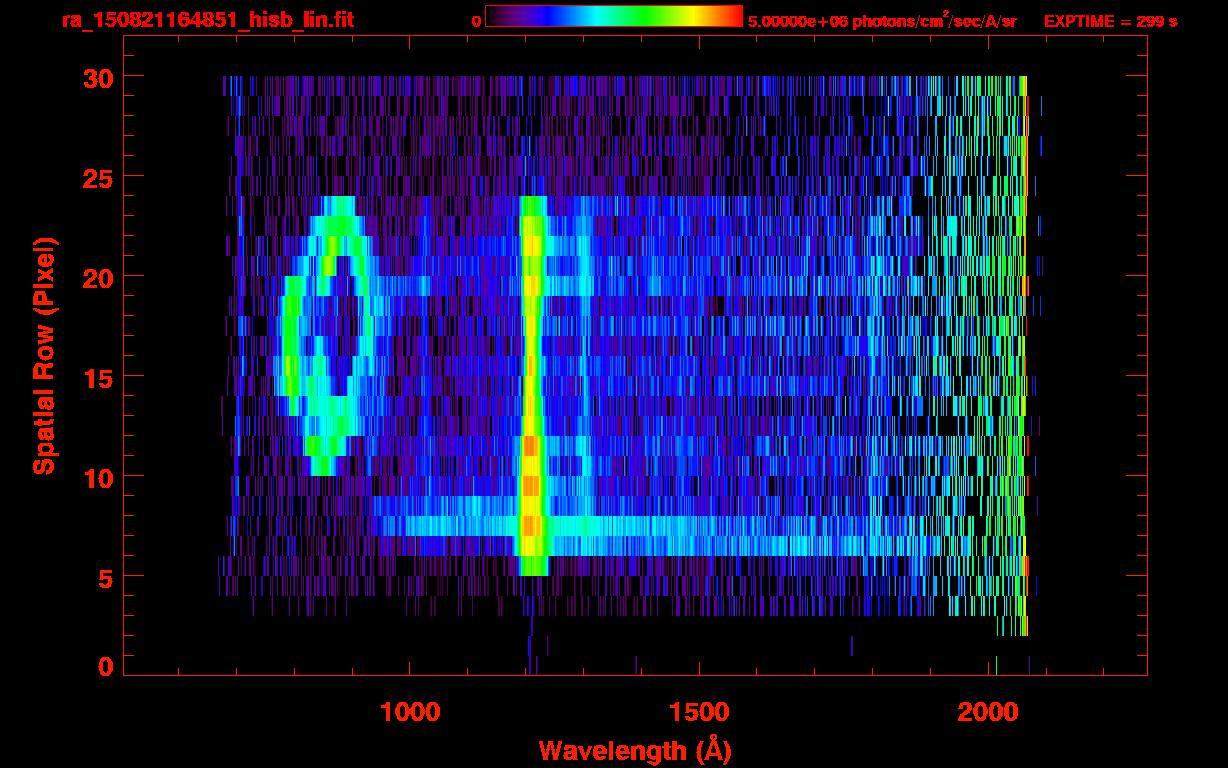Click the EXPTIME = 299 s label
This screenshot has height=768, width=1228.
[x=1110, y=21]
